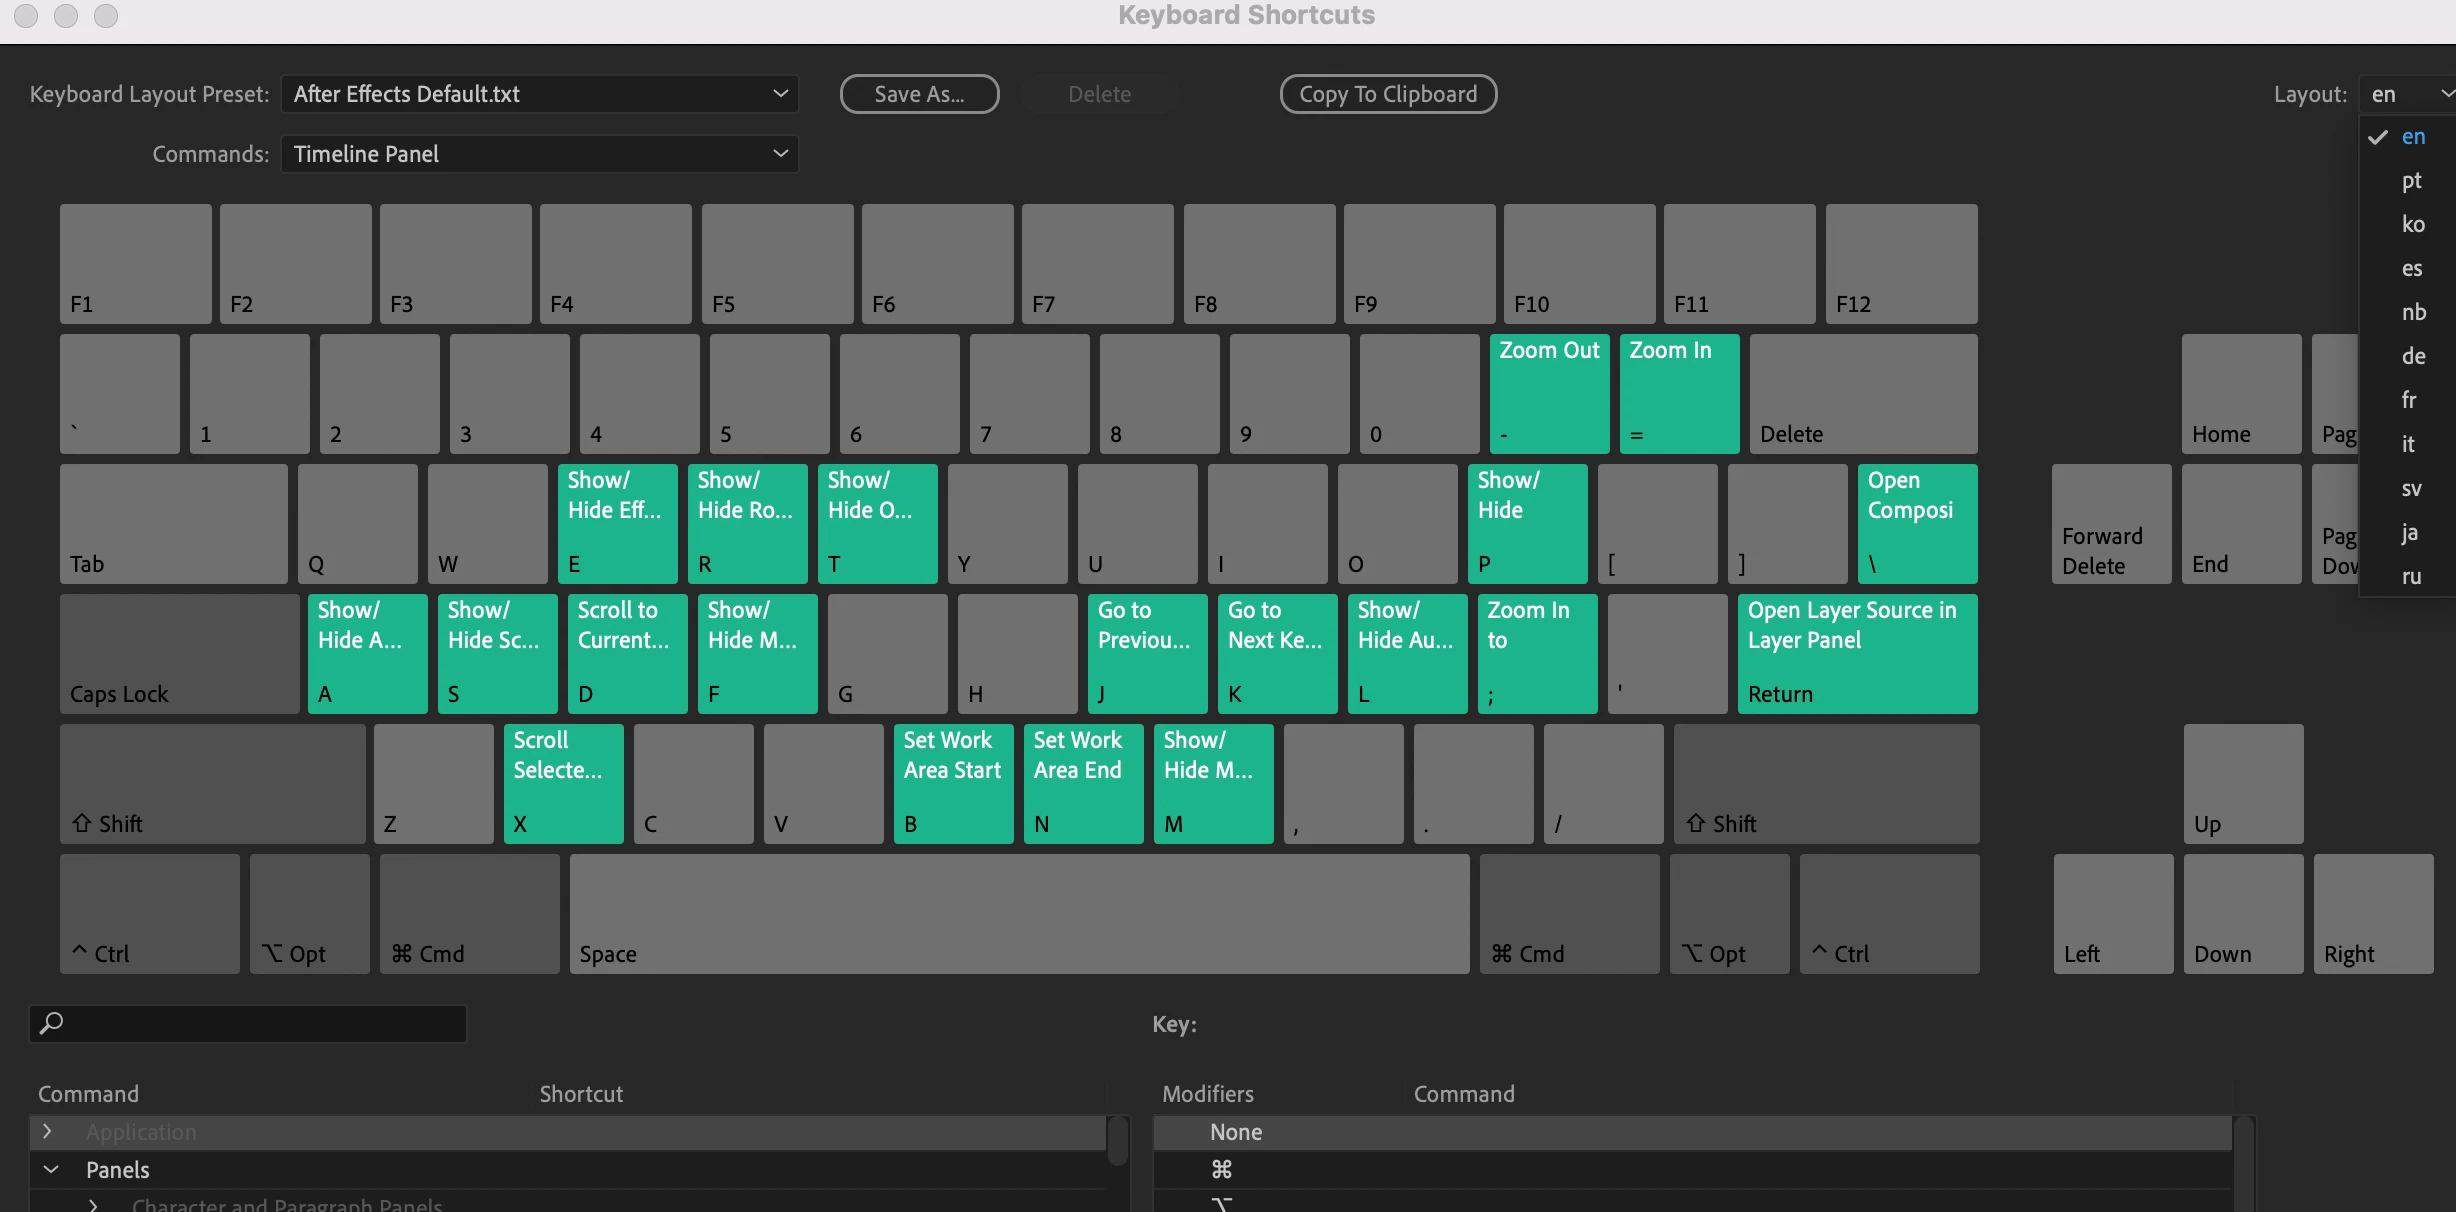The height and width of the screenshot is (1212, 2456).
Task: Select the left Opt modifier key
Action: tap(309, 913)
